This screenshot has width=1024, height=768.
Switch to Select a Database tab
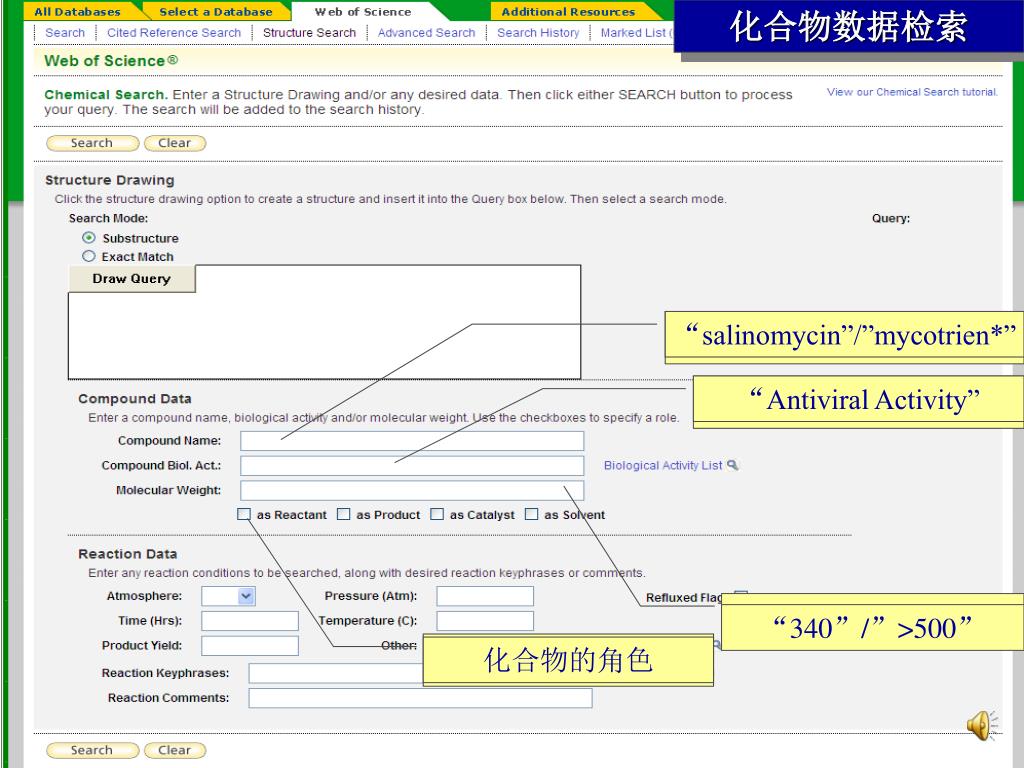(216, 12)
